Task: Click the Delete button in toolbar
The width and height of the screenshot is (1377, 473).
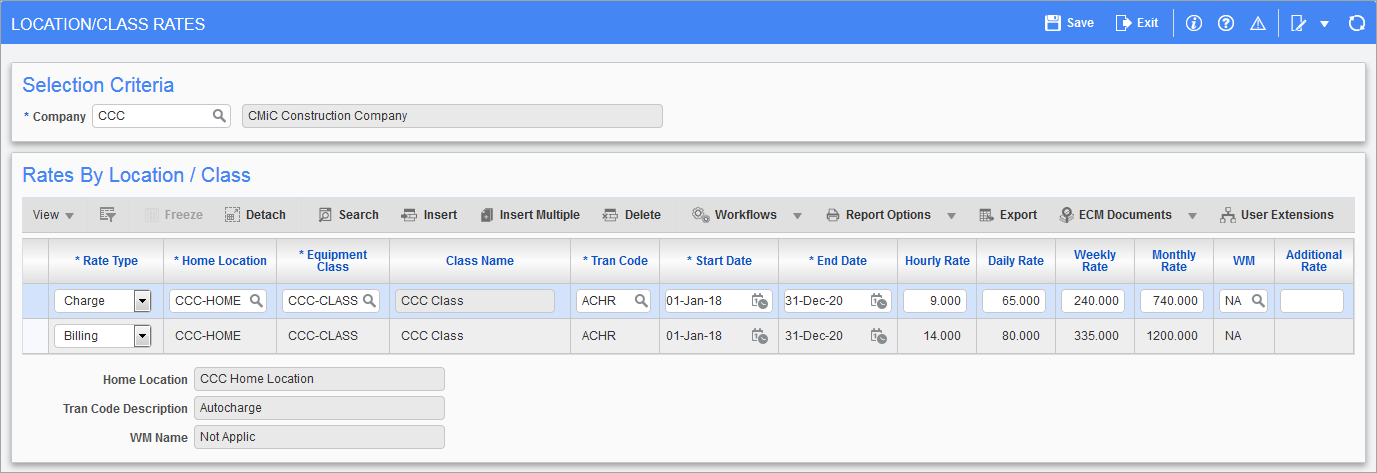Action: tap(632, 215)
